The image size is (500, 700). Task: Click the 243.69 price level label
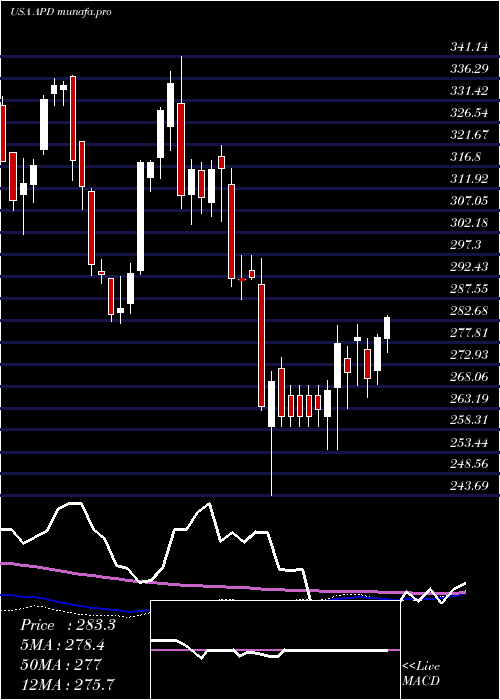(x=469, y=486)
